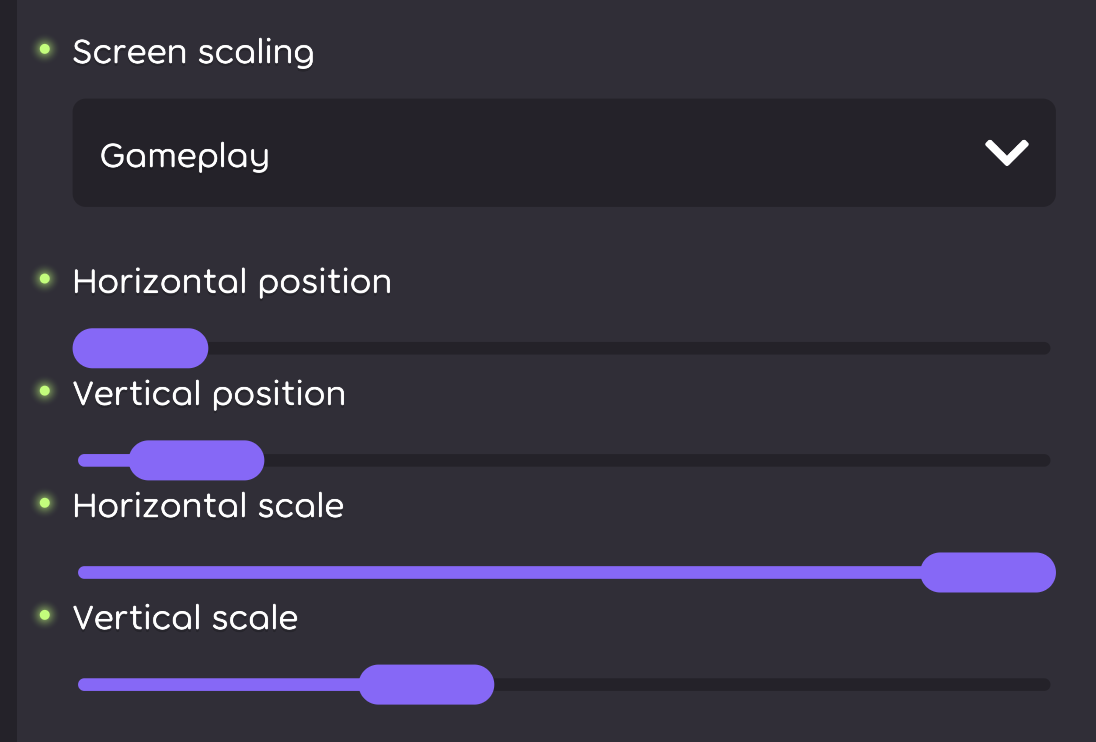Select the Horizontal position label
Image resolution: width=1096 pixels, height=742 pixels.
pyautogui.click(x=231, y=281)
